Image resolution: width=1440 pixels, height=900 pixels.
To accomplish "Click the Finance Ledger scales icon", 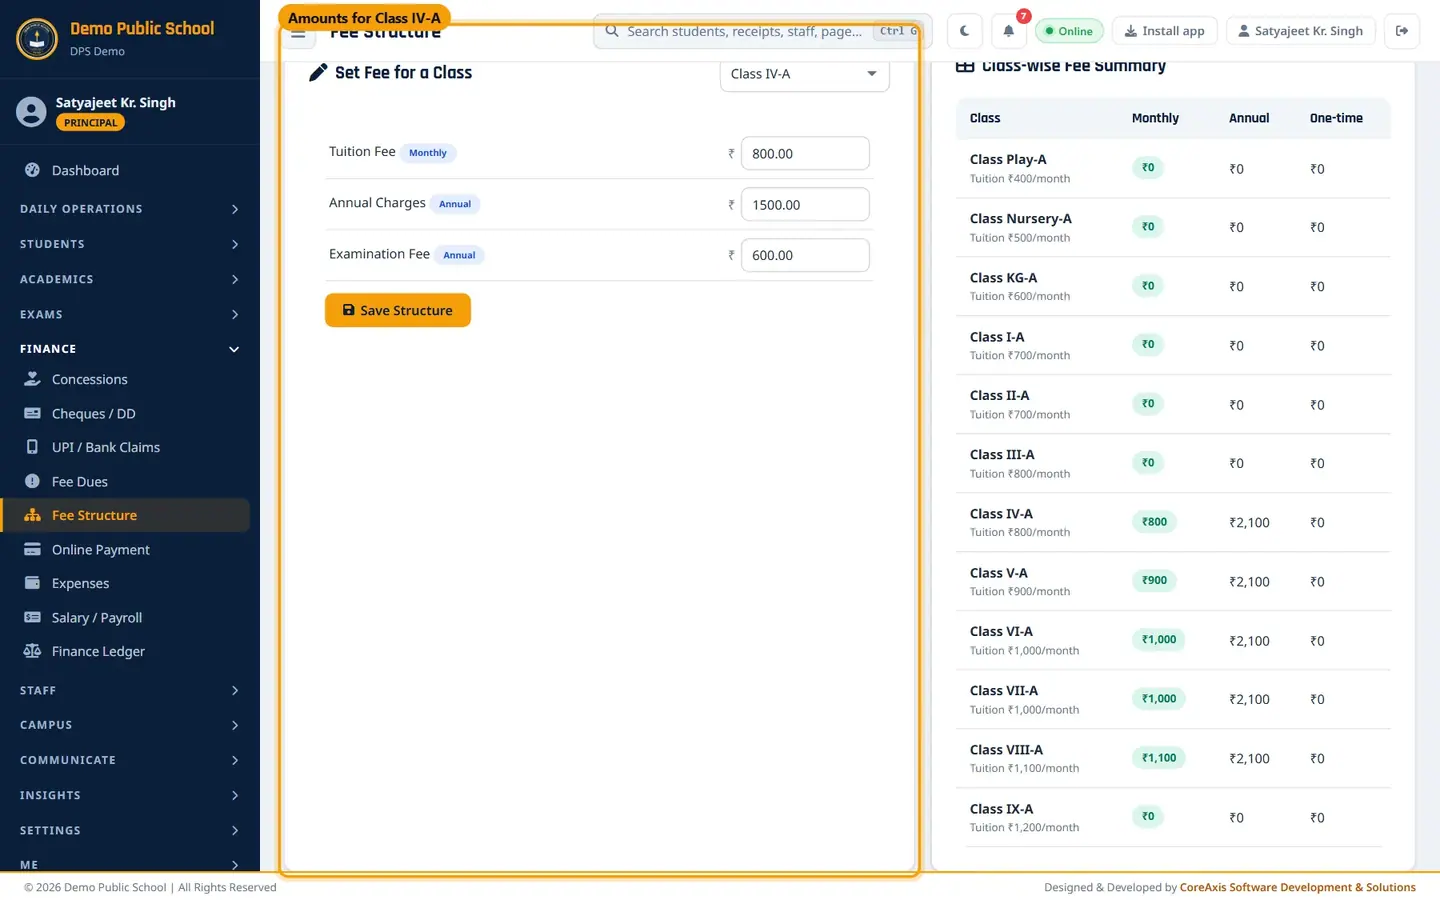I will coord(32,651).
